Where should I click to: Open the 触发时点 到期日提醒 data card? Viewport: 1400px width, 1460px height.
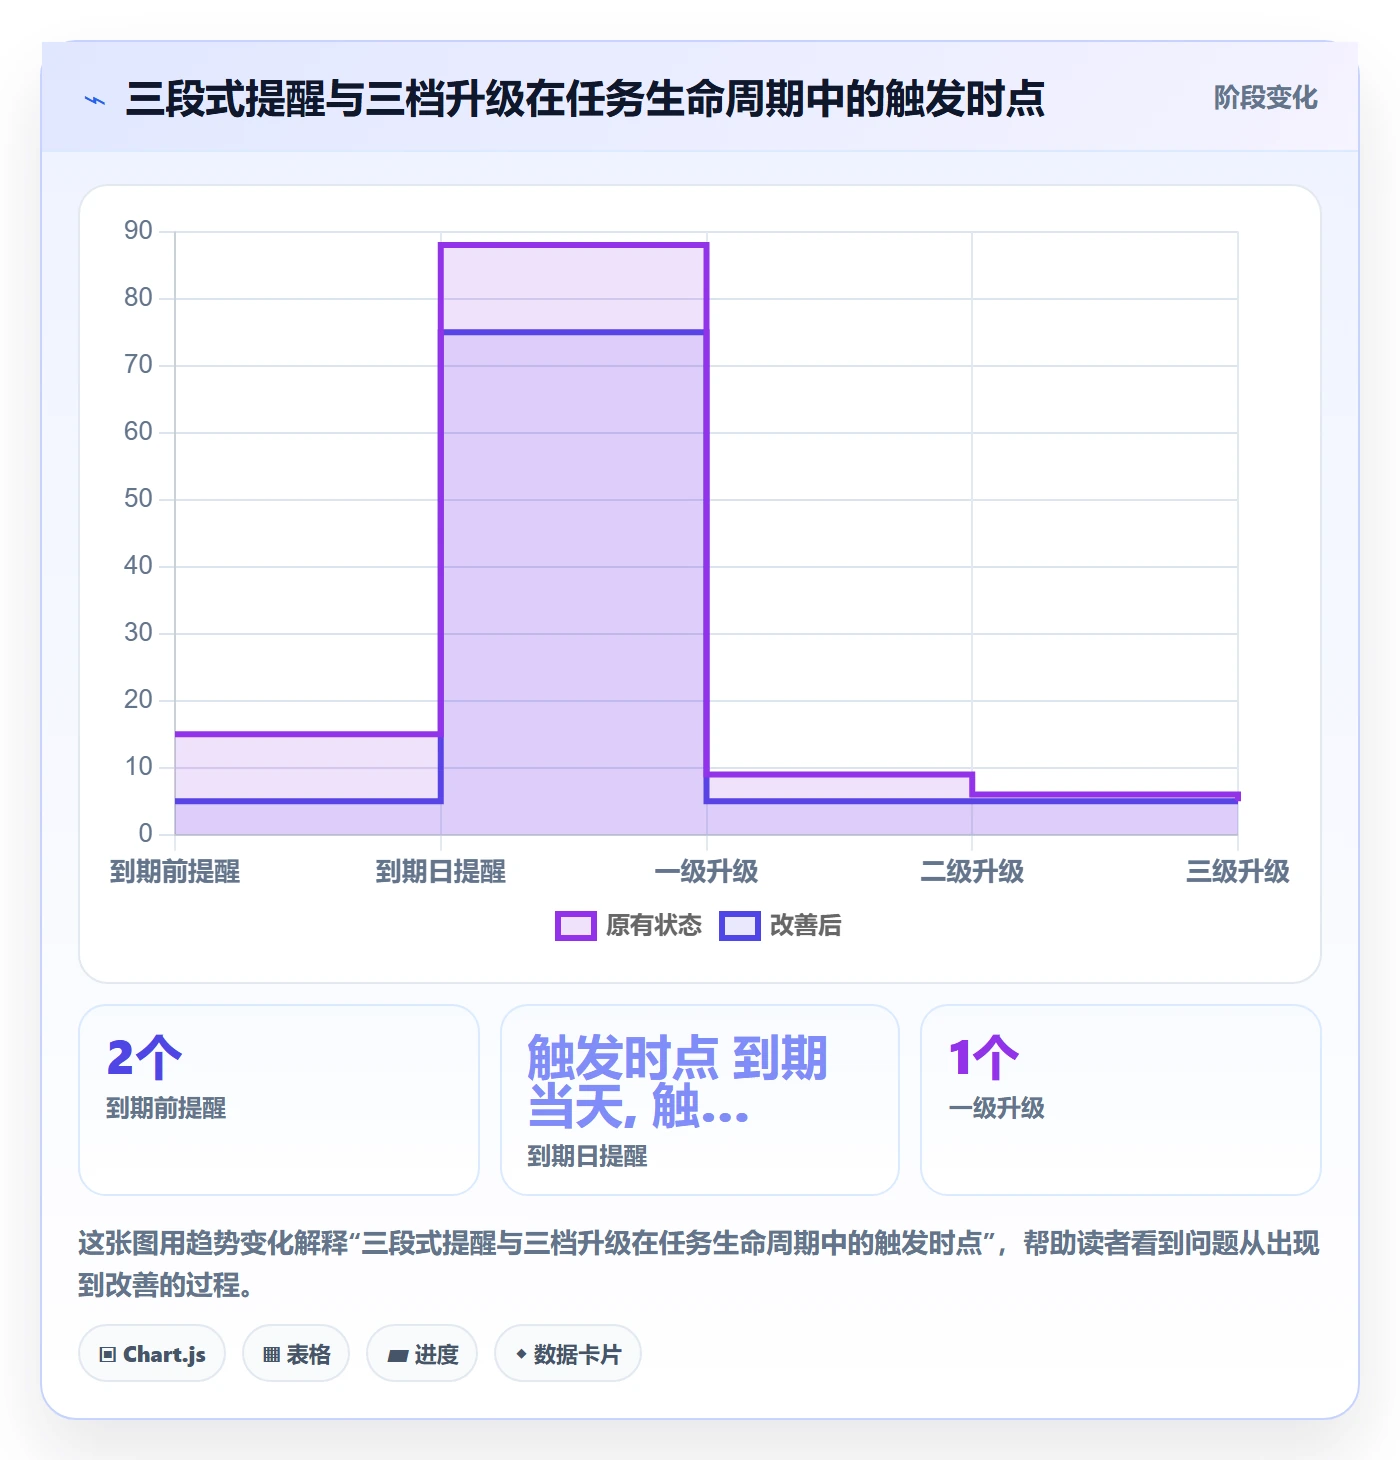point(700,1100)
